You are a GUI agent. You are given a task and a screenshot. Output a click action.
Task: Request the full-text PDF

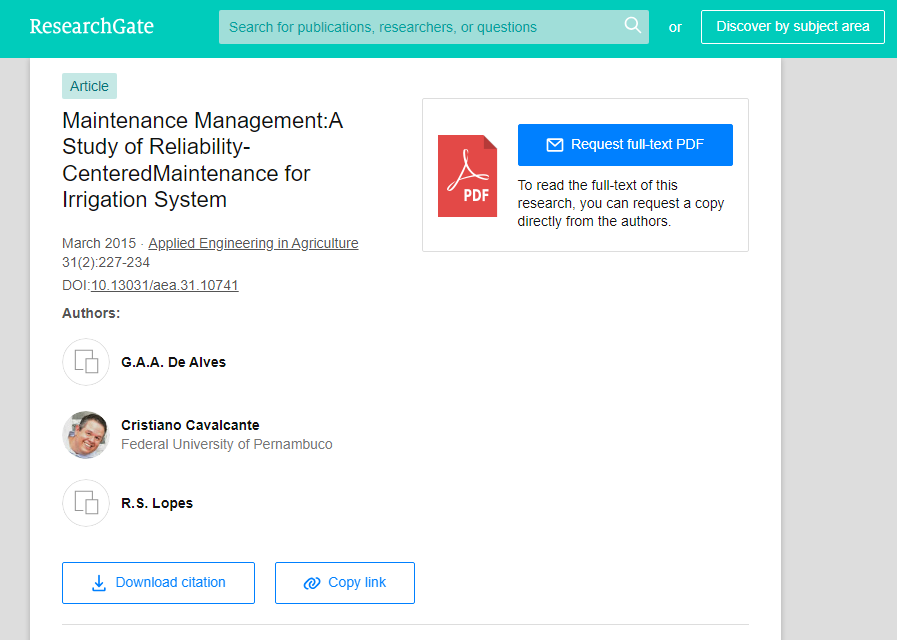[625, 145]
